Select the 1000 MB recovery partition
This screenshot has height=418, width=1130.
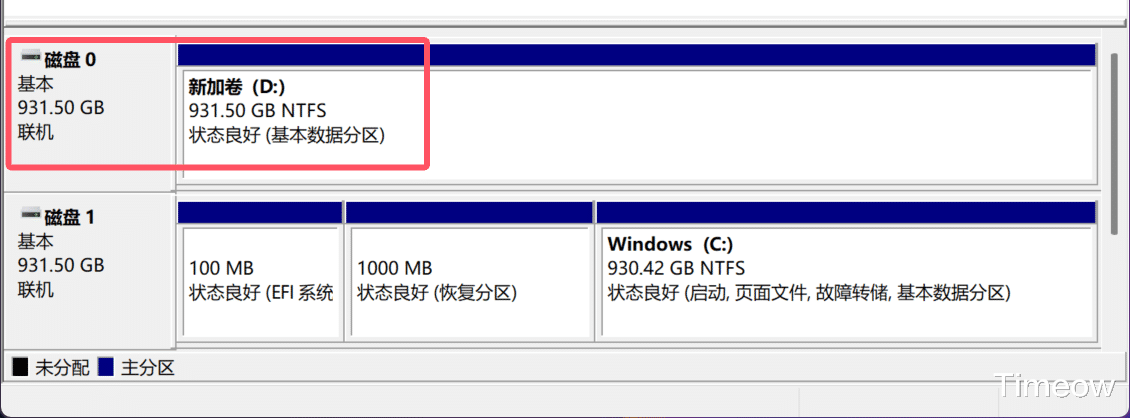pos(468,280)
